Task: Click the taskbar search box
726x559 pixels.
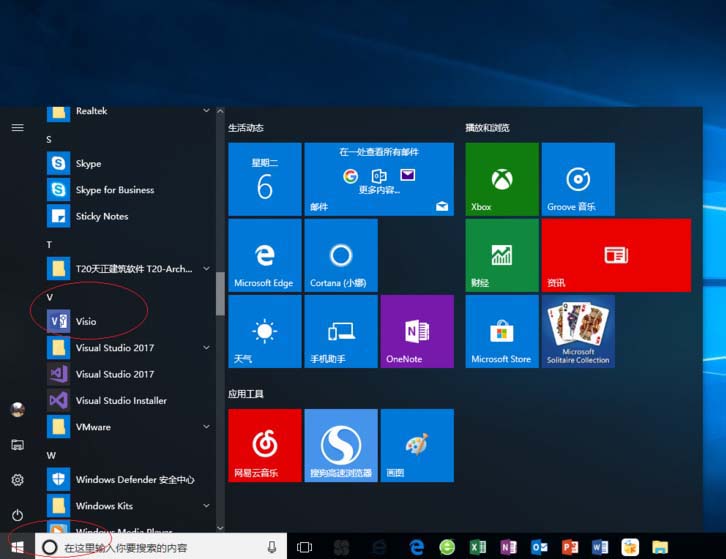Action: [x=161, y=547]
